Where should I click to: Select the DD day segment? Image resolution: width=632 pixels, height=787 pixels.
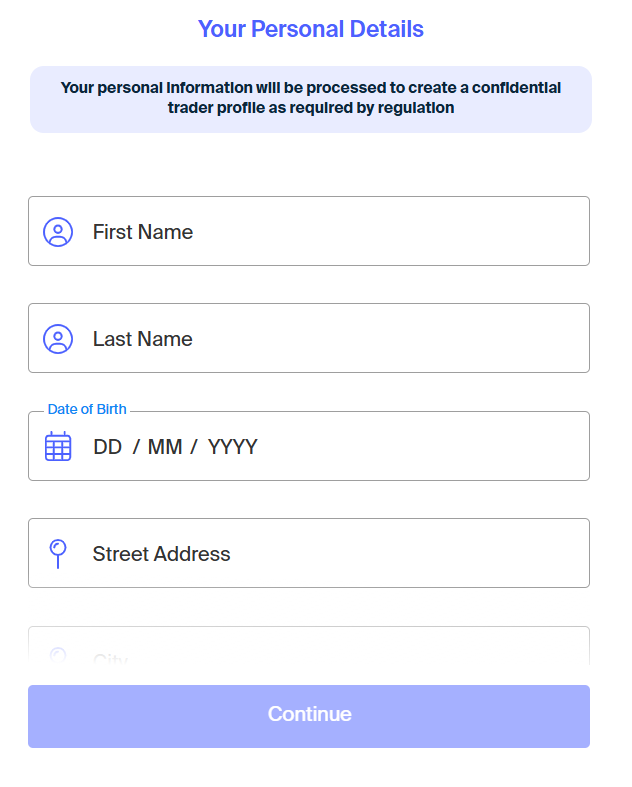pyautogui.click(x=107, y=447)
